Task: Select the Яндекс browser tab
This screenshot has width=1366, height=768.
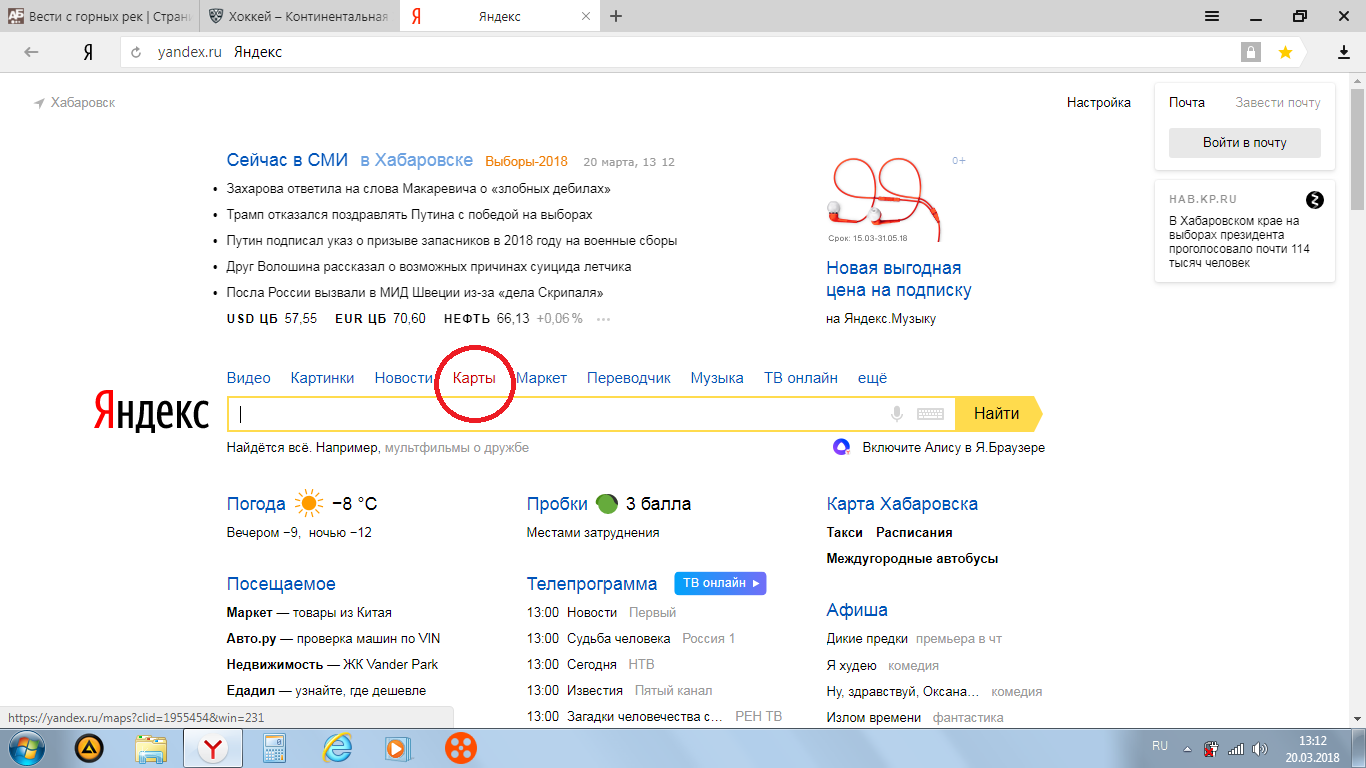Action: click(x=500, y=16)
